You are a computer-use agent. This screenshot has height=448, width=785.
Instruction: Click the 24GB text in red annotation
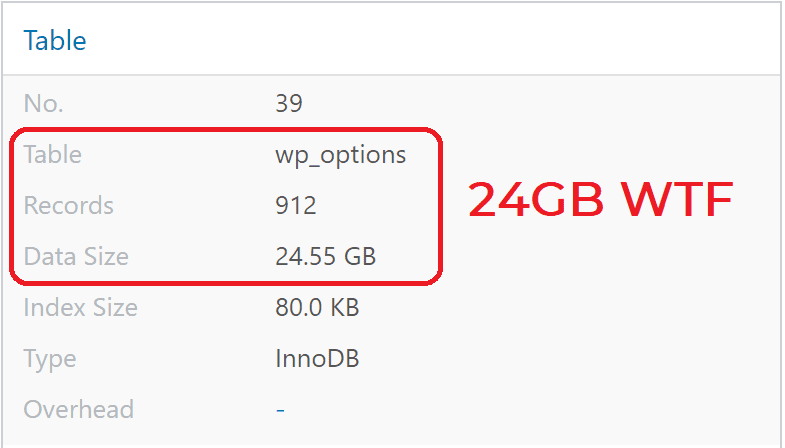(536, 199)
